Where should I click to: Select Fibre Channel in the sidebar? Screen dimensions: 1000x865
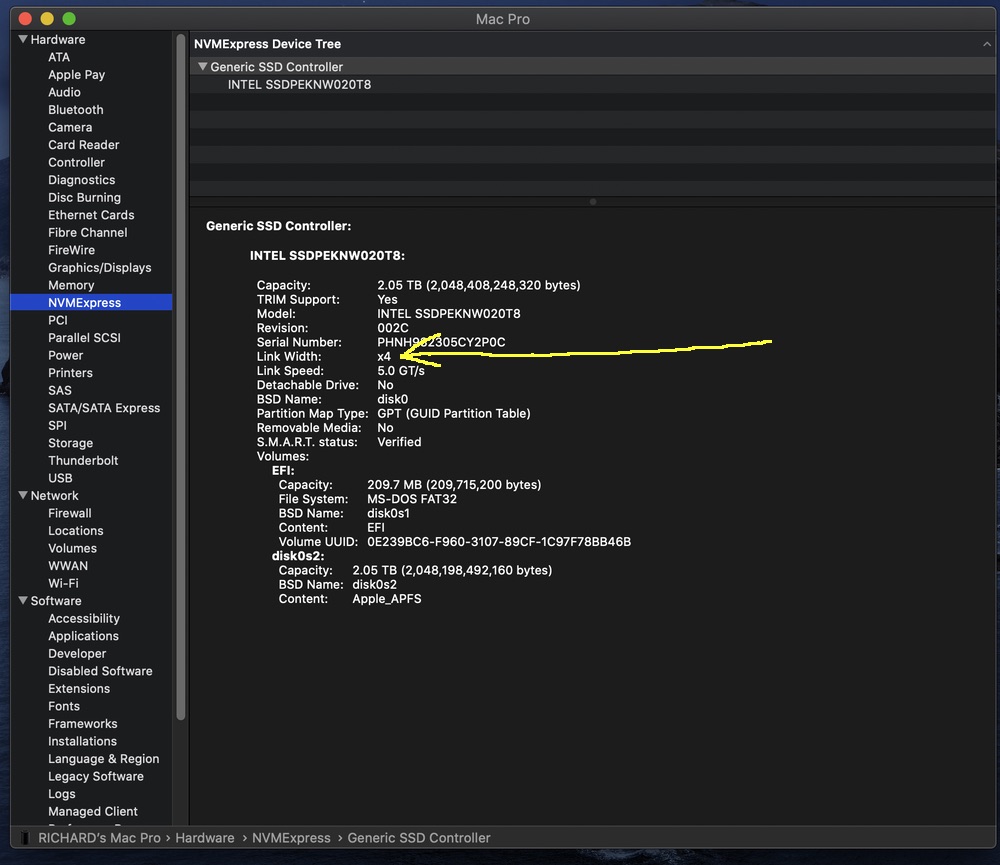(x=87, y=233)
